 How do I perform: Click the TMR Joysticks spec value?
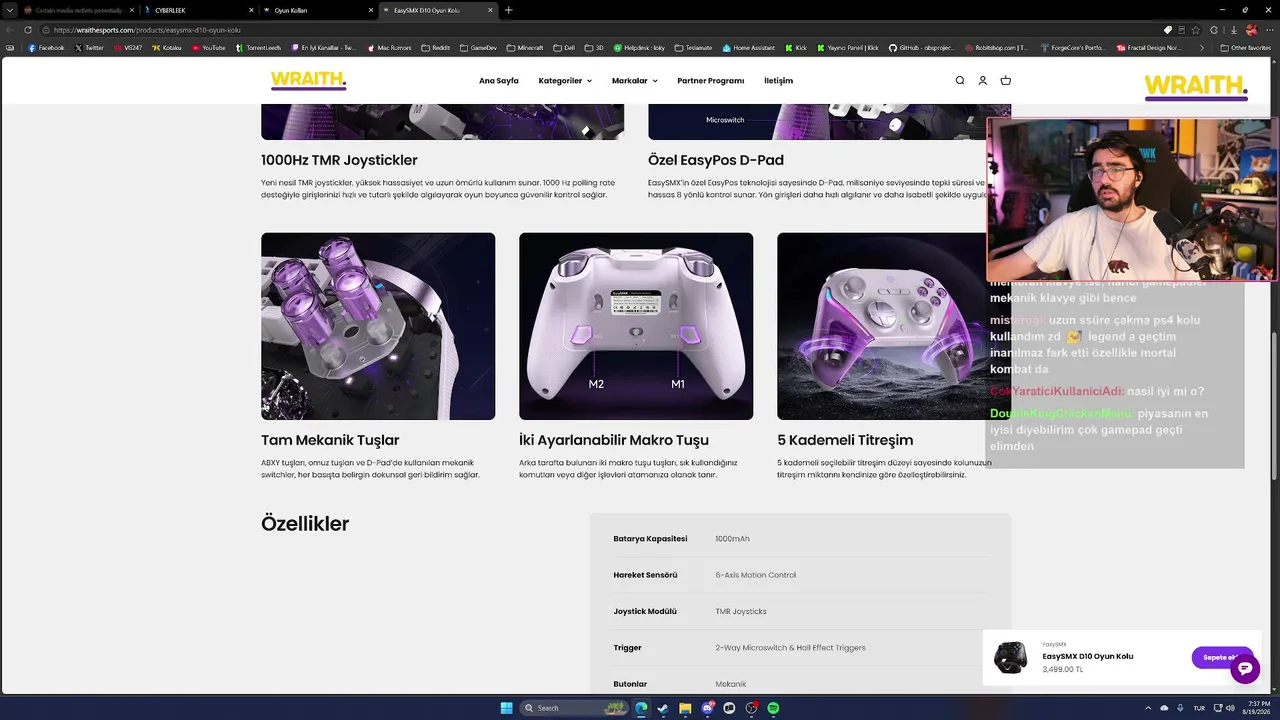coord(741,611)
